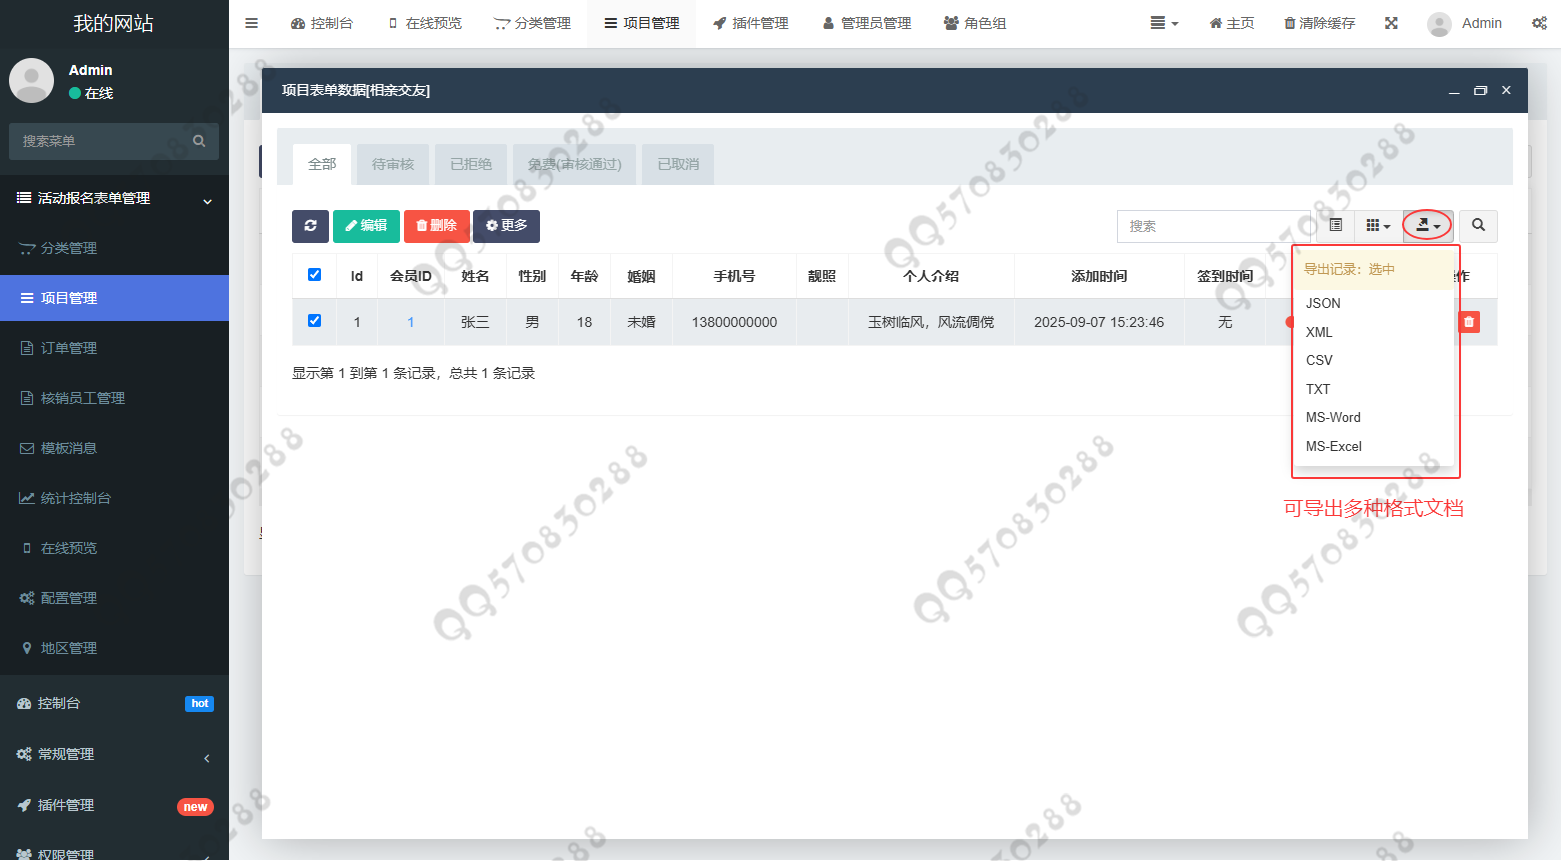This screenshot has width=1561, height=861.
Task: Click the hamburger sidebar toggle icon
Action: coord(252,23)
